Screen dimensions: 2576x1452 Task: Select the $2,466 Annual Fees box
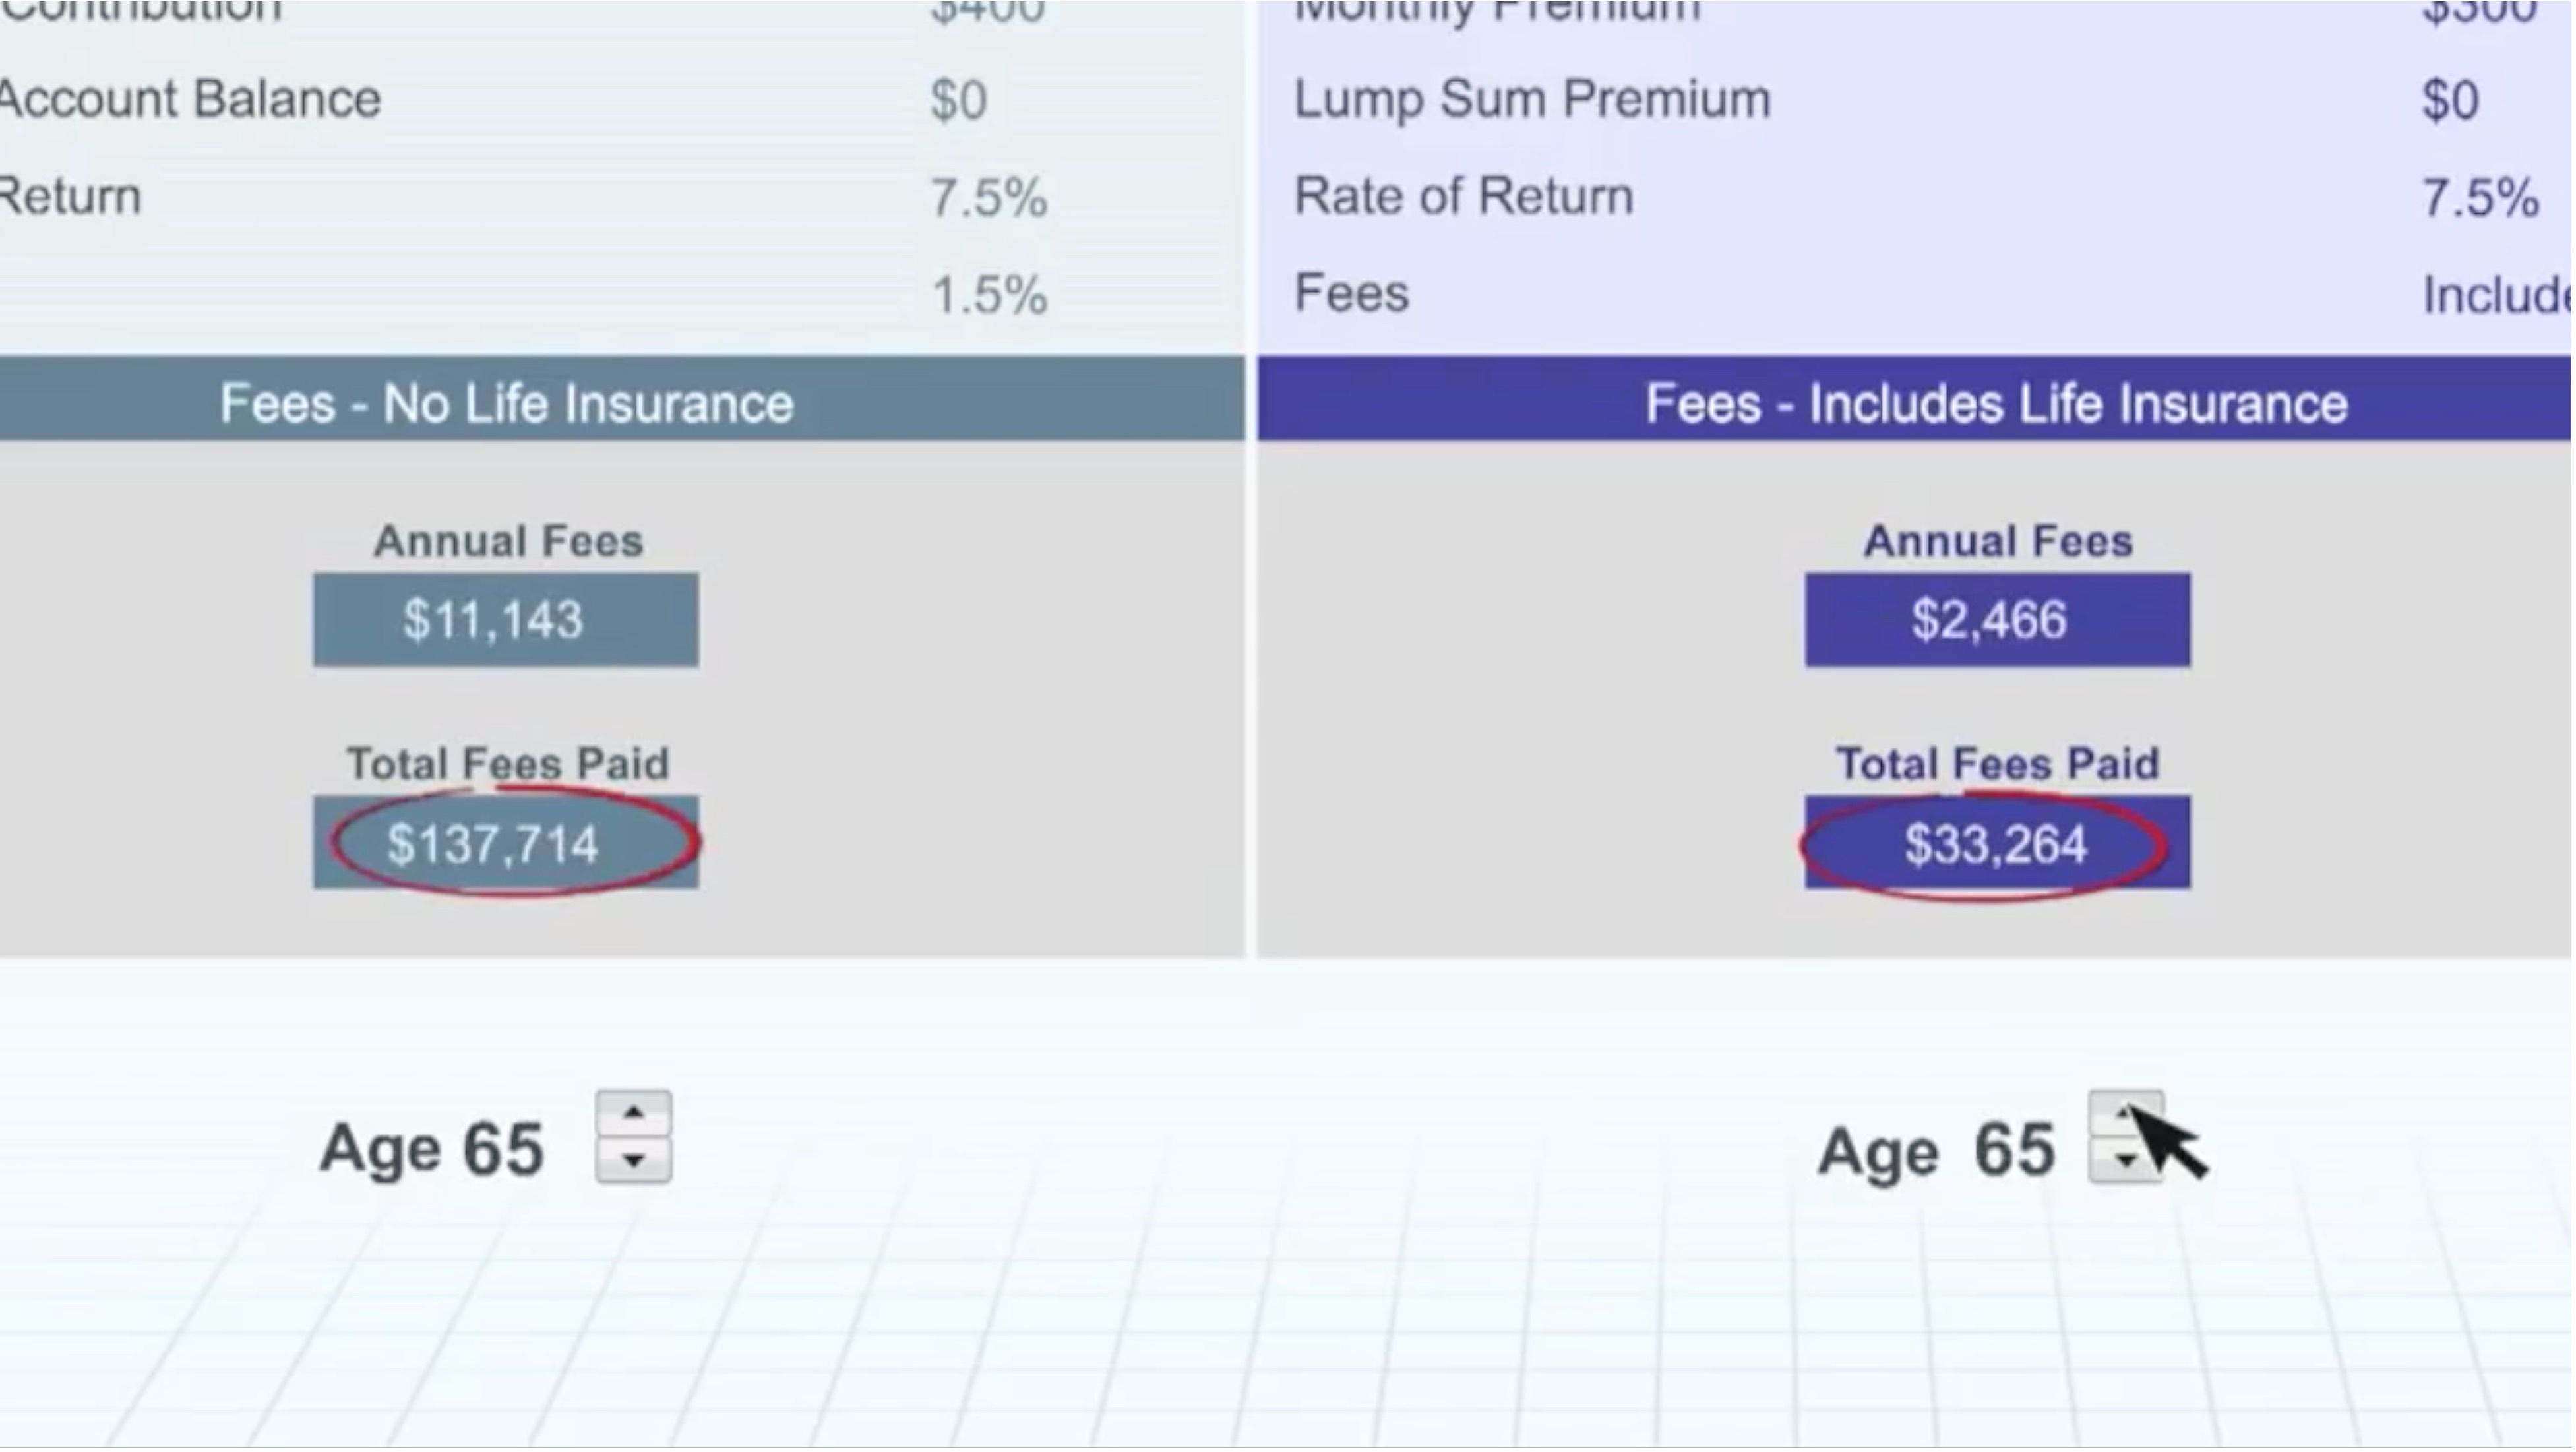click(1996, 620)
